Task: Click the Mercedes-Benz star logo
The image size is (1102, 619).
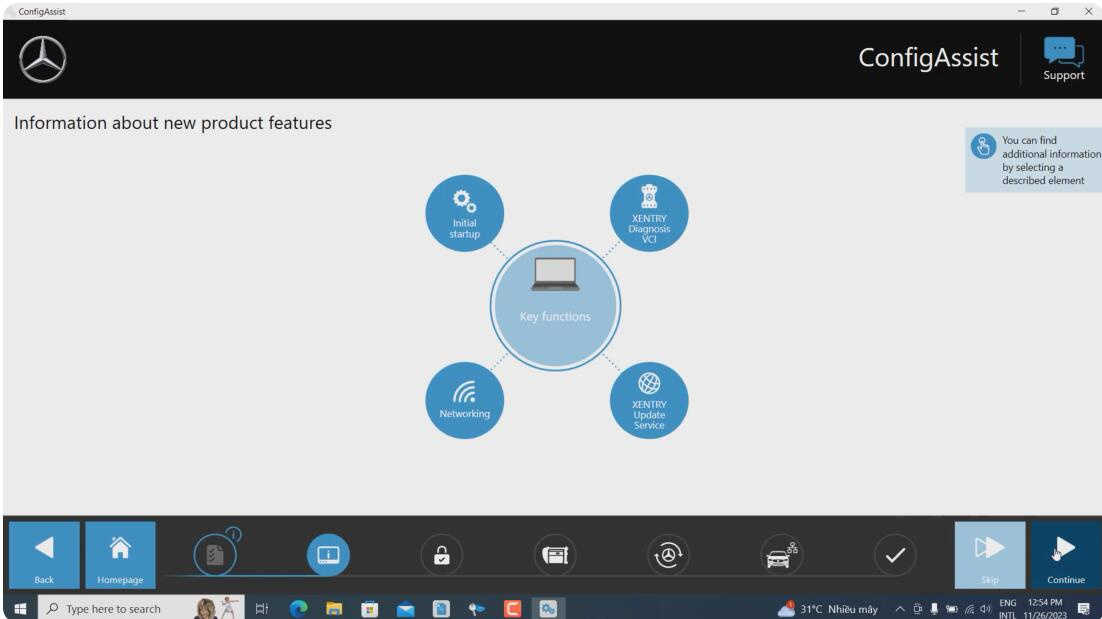Action: (43, 60)
